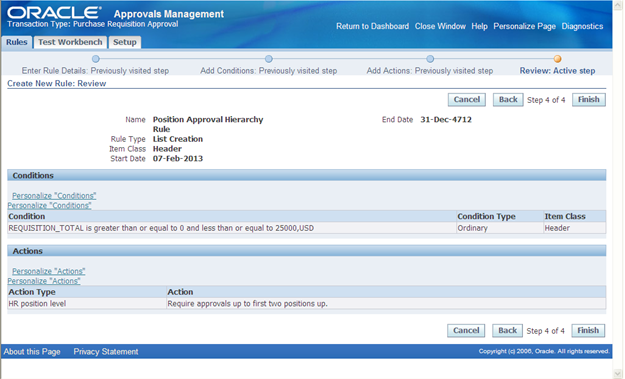Click the Close Window link
The width and height of the screenshot is (625, 379).
click(440, 26)
